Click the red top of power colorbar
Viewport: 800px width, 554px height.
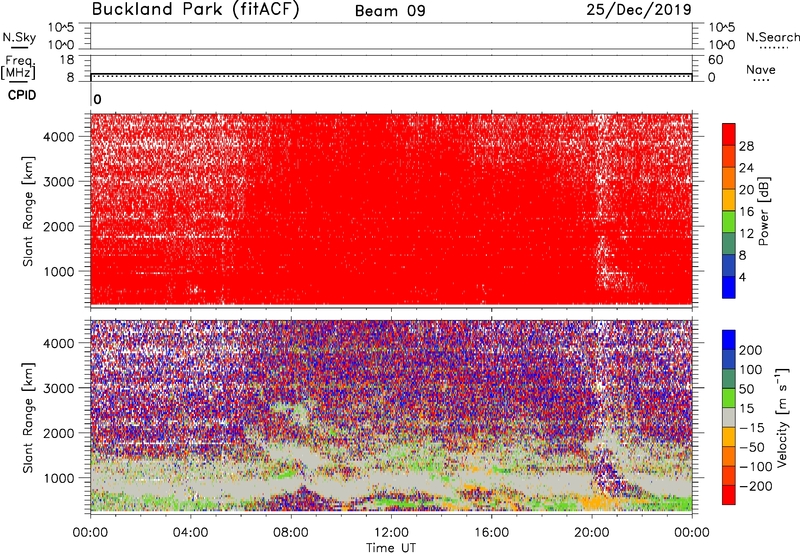(729, 135)
